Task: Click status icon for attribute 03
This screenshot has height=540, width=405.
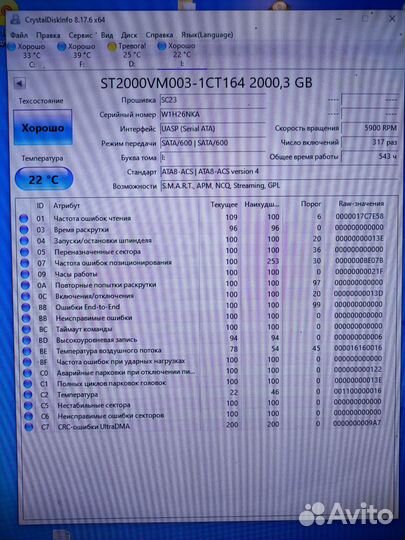Action: tap(24, 229)
